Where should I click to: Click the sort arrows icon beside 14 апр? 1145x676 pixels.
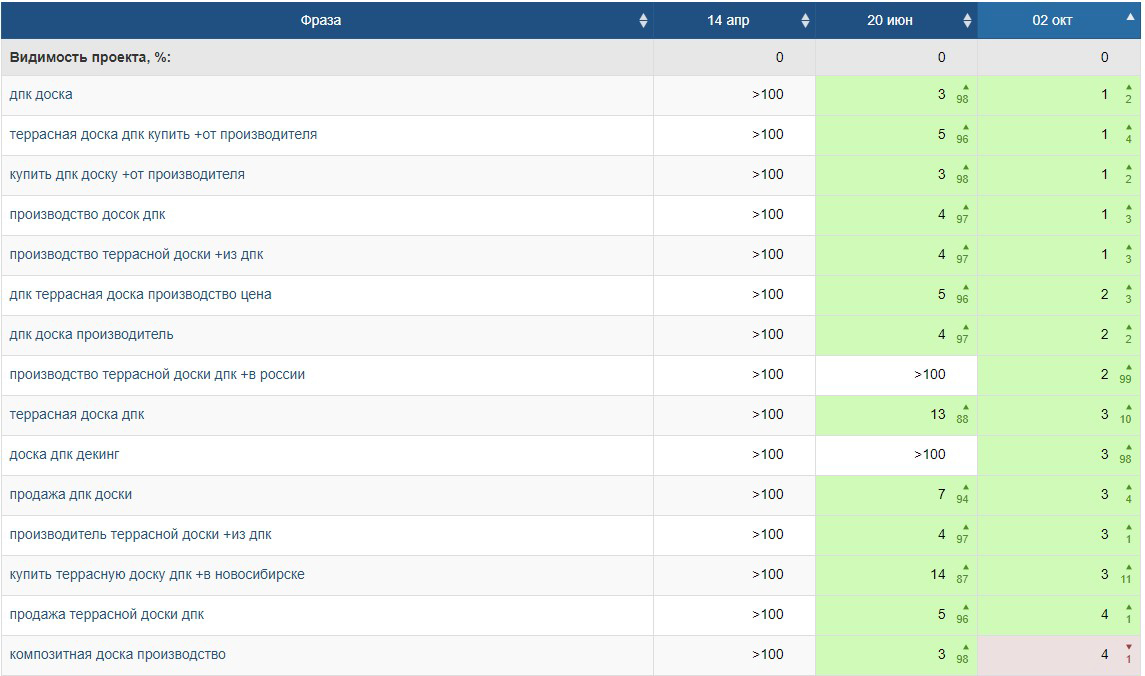805,20
